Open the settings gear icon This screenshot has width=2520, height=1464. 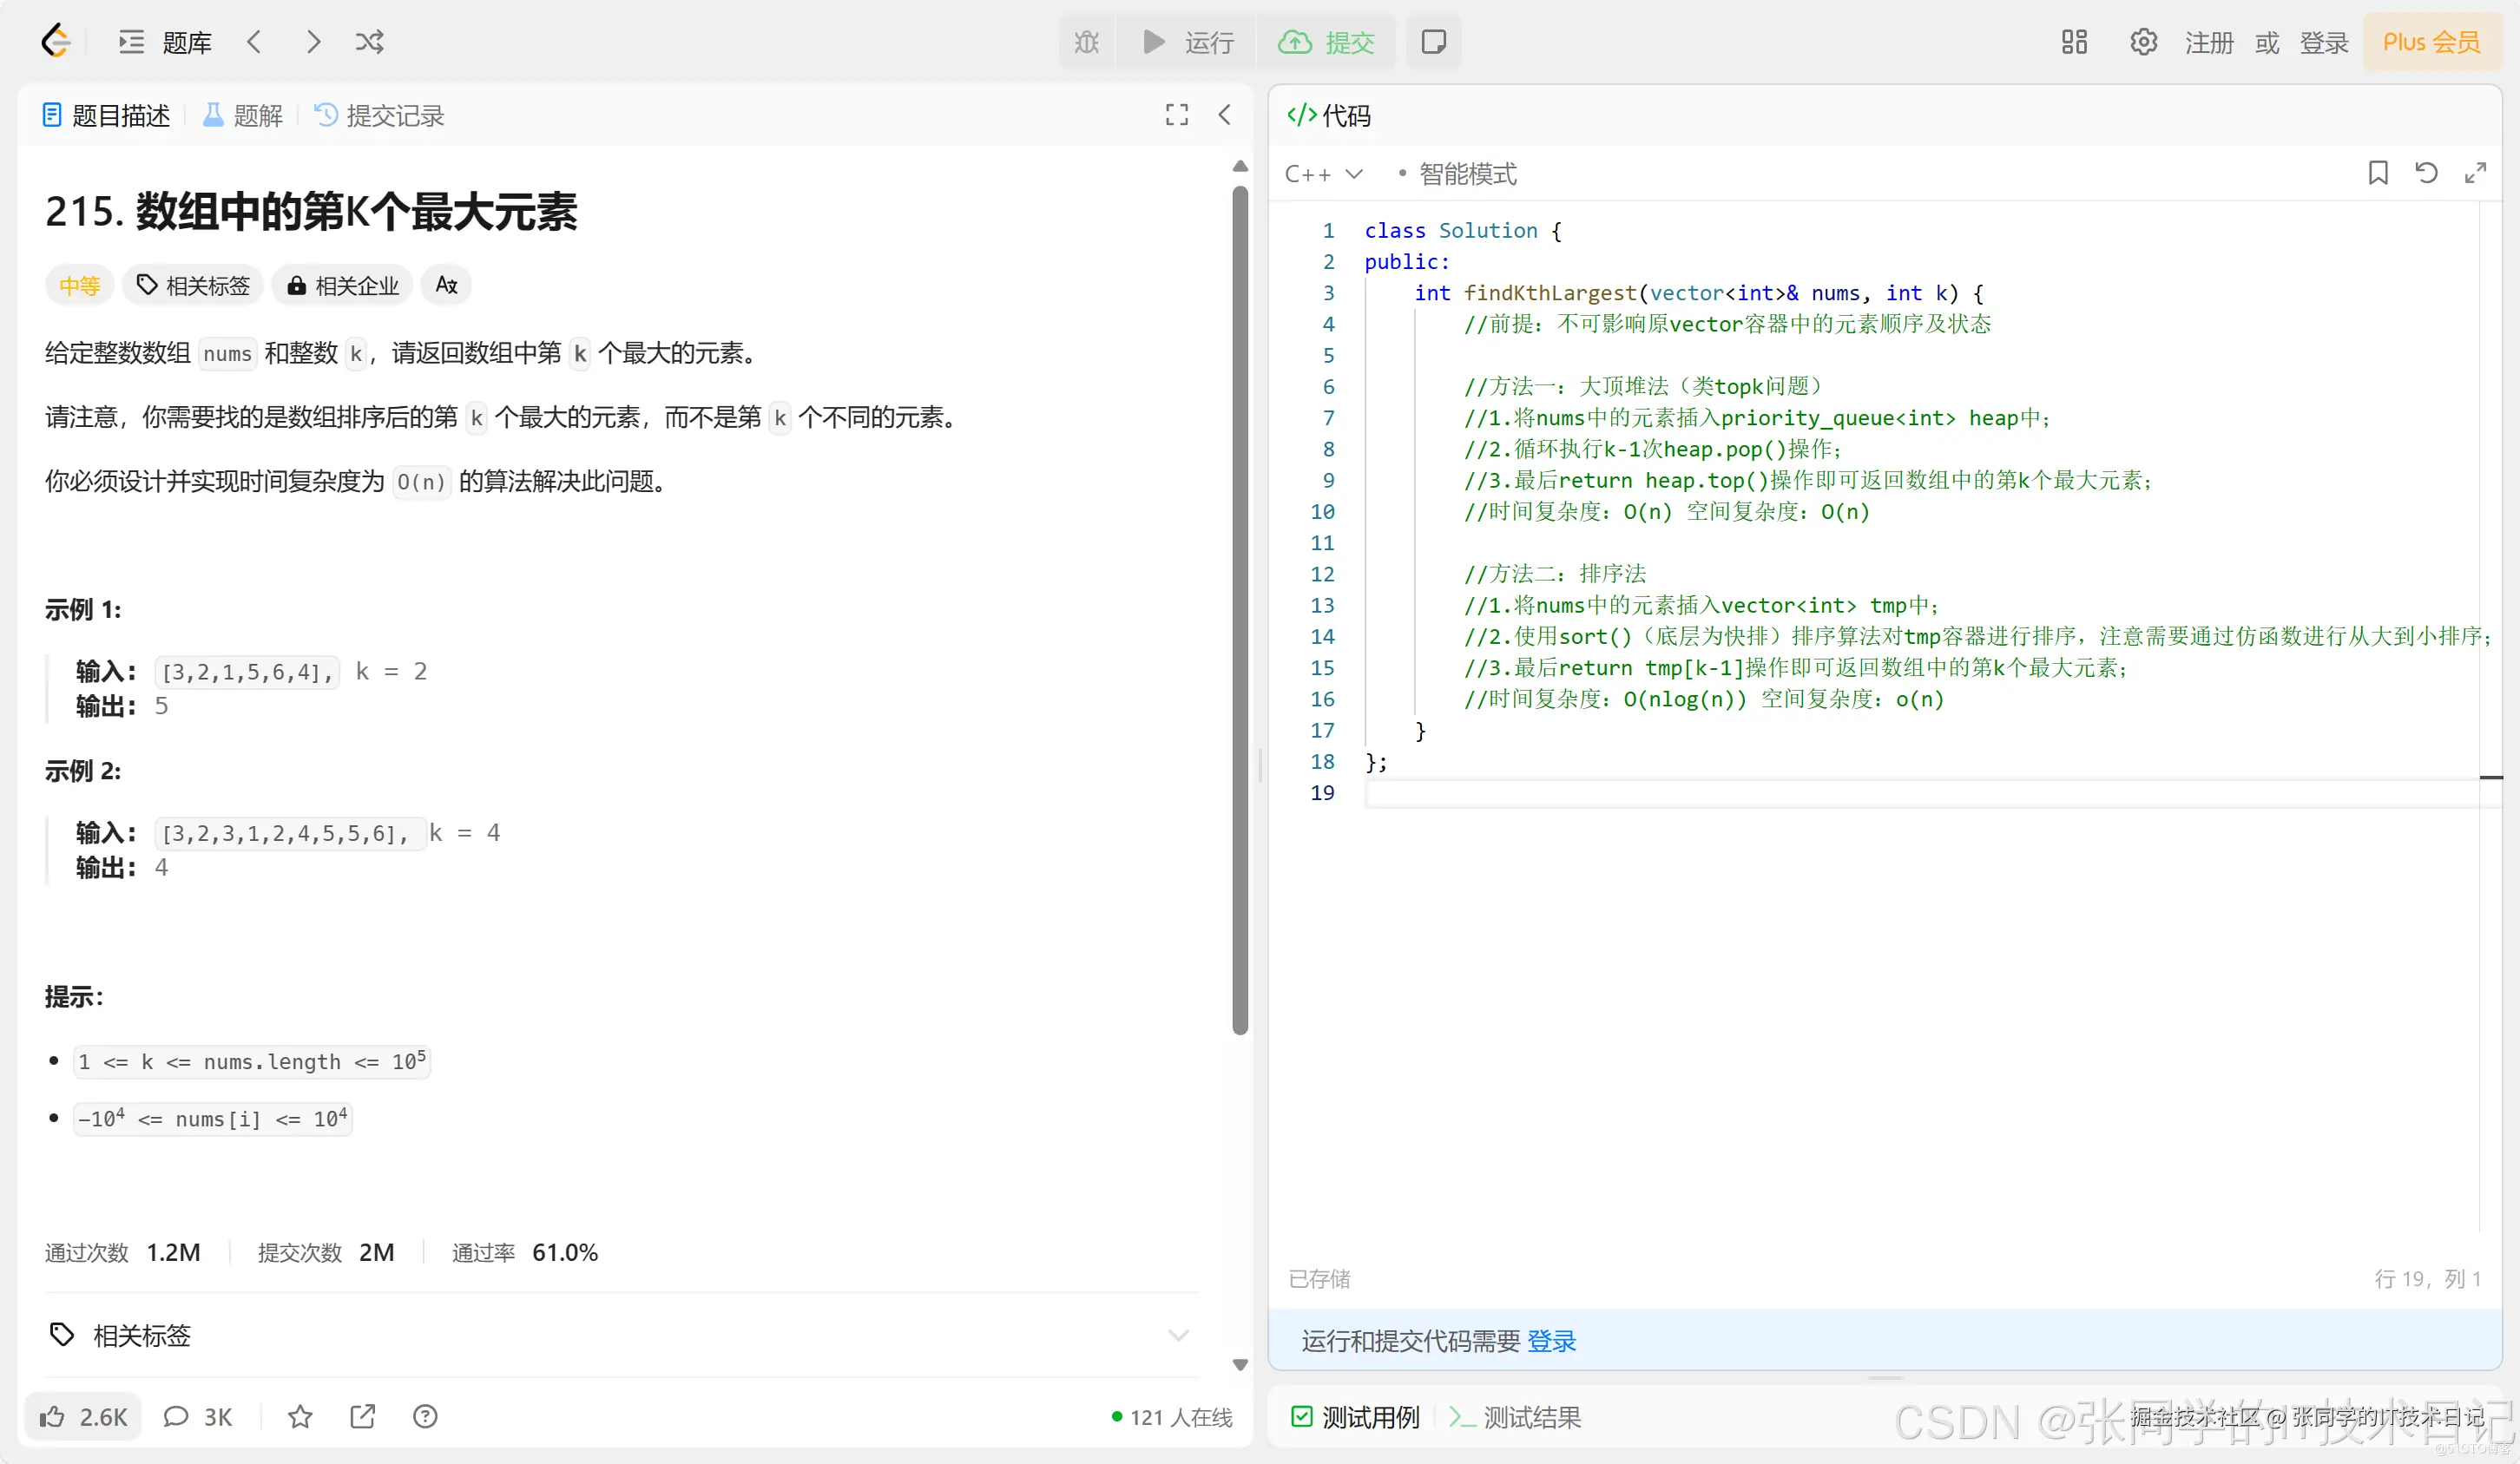(2143, 42)
